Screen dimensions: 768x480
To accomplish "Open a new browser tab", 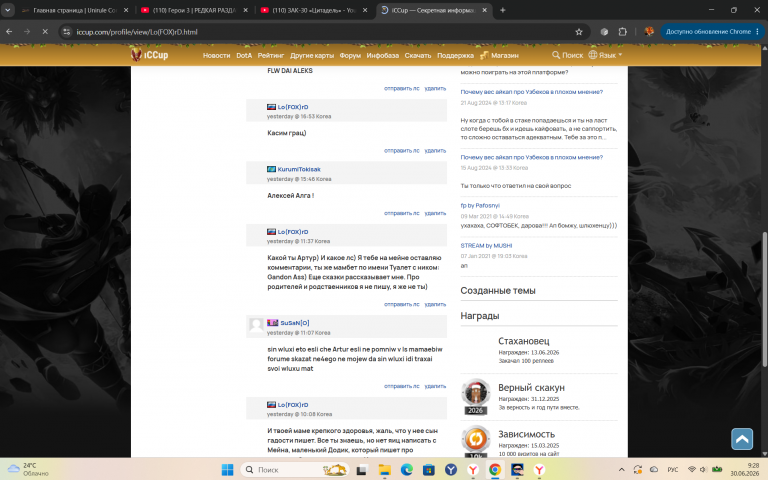I will (502, 10).
